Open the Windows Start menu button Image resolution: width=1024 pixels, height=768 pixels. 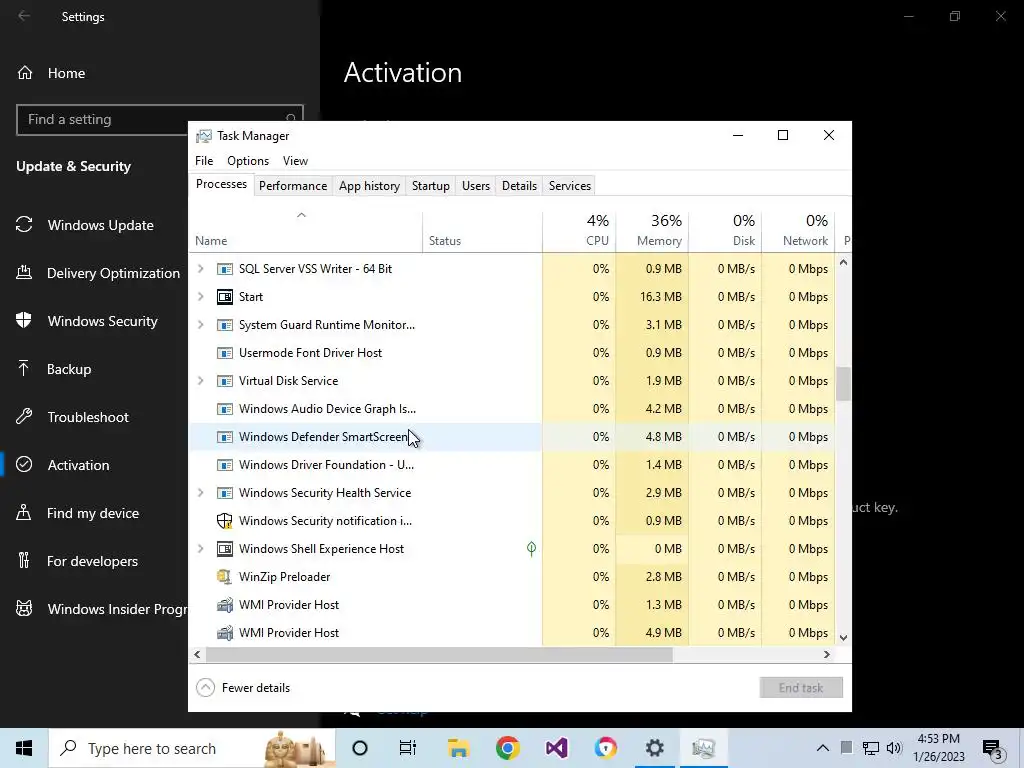pyautogui.click(x=24, y=748)
